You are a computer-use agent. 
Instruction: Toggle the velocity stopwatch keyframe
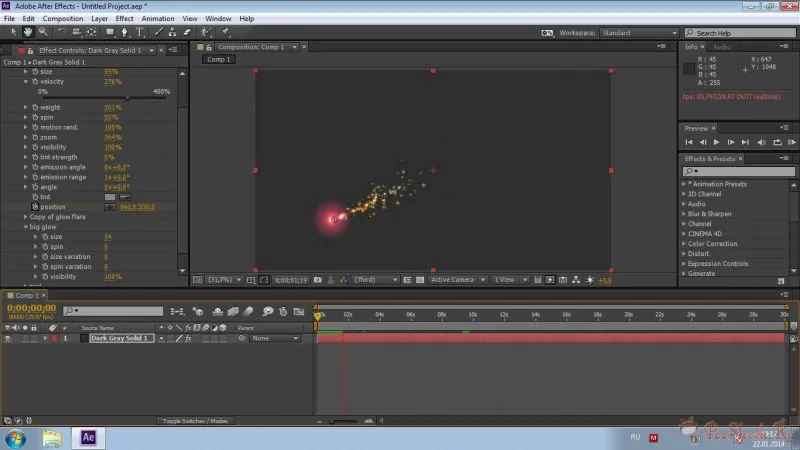[35, 82]
